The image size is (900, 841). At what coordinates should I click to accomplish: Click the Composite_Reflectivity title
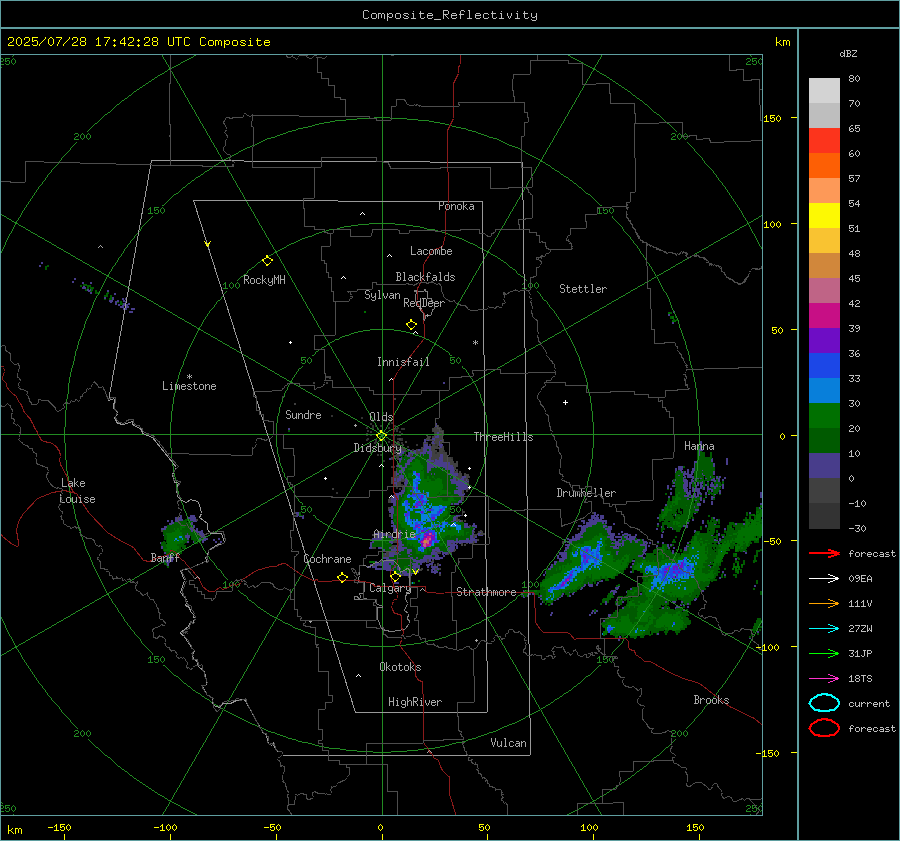(449, 15)
